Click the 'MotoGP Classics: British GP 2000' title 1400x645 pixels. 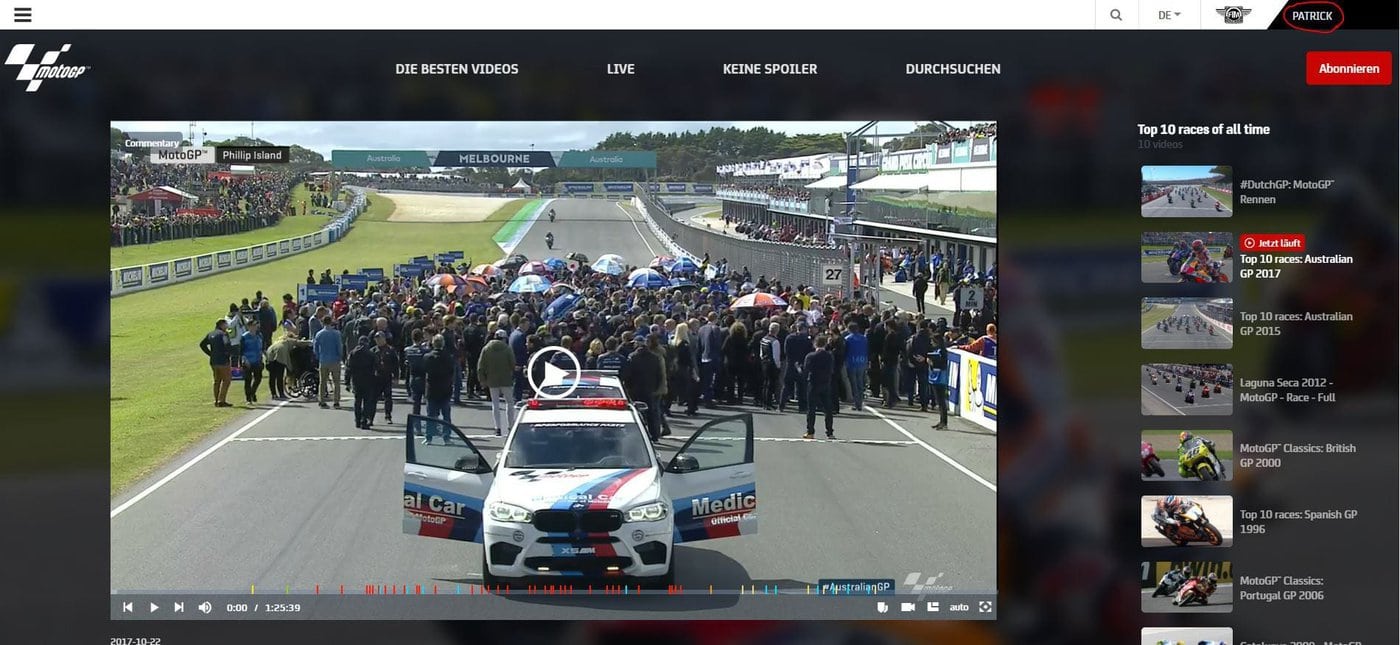coord(1298,456)
